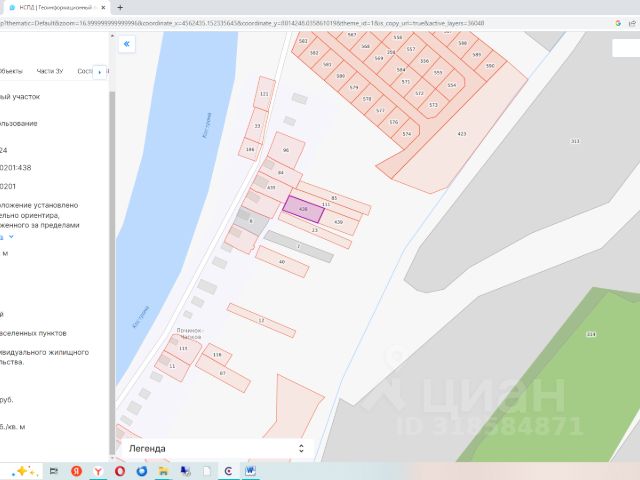Image resolution: width=640 pixels, height=480 pixels.
Task: Open Opera browser from the taskbar
Action: tap(120, 471)
